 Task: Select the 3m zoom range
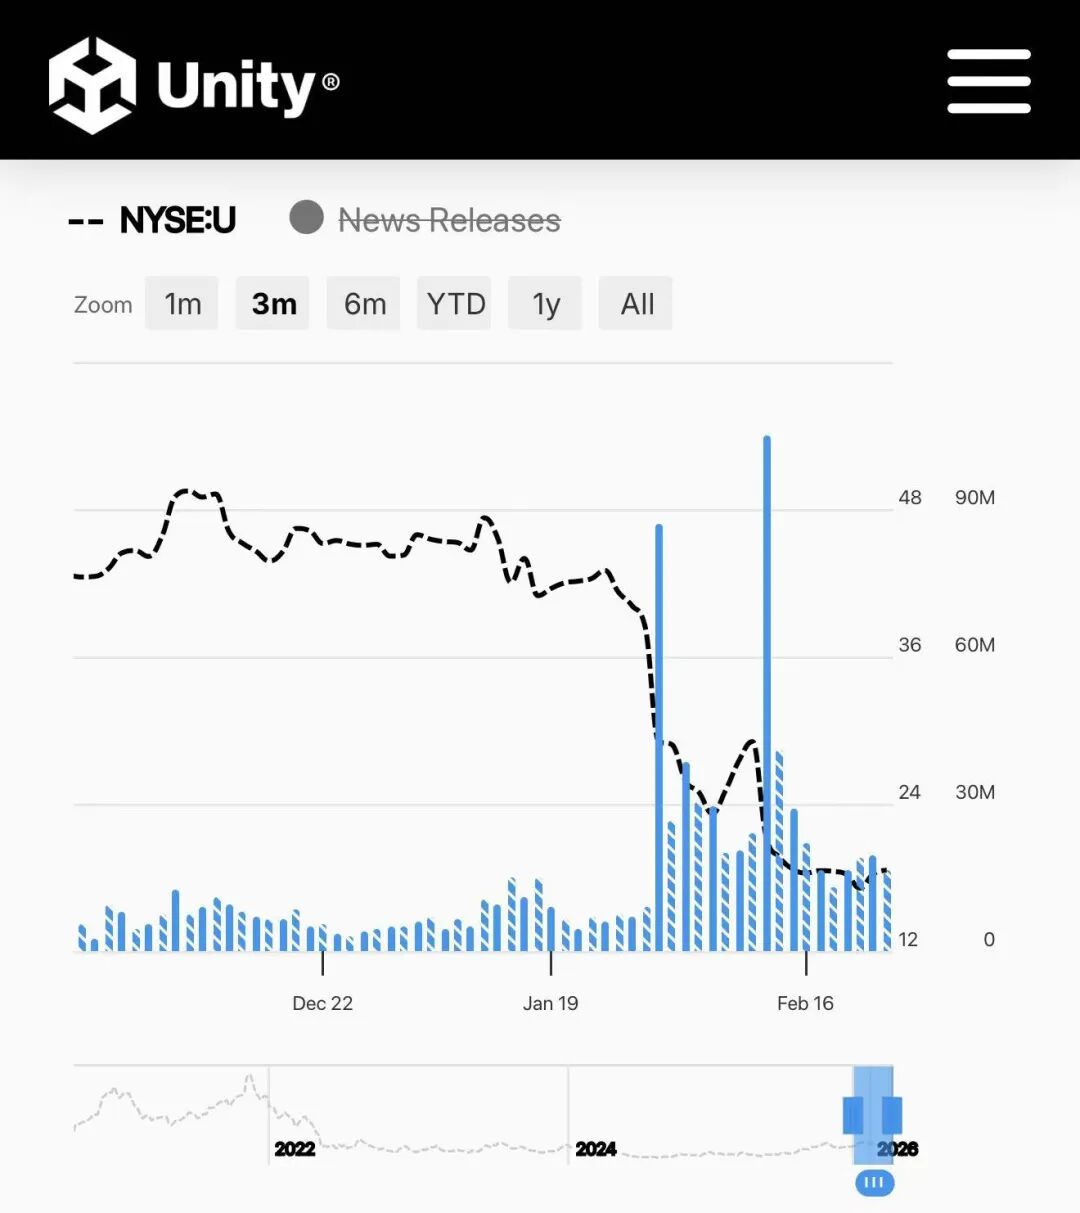coord(273,304)
